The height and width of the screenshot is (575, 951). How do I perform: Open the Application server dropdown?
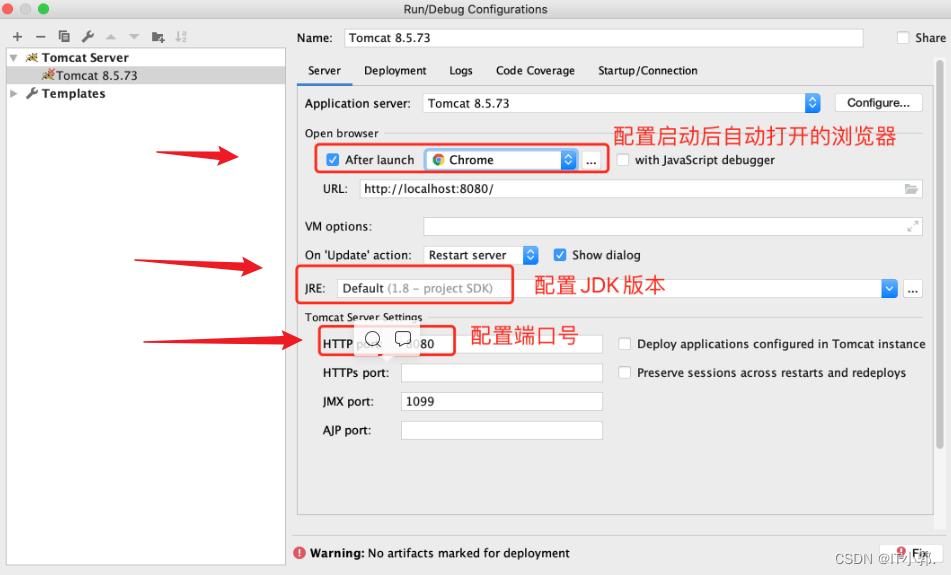pyautogui.click(x=812, y=103)
